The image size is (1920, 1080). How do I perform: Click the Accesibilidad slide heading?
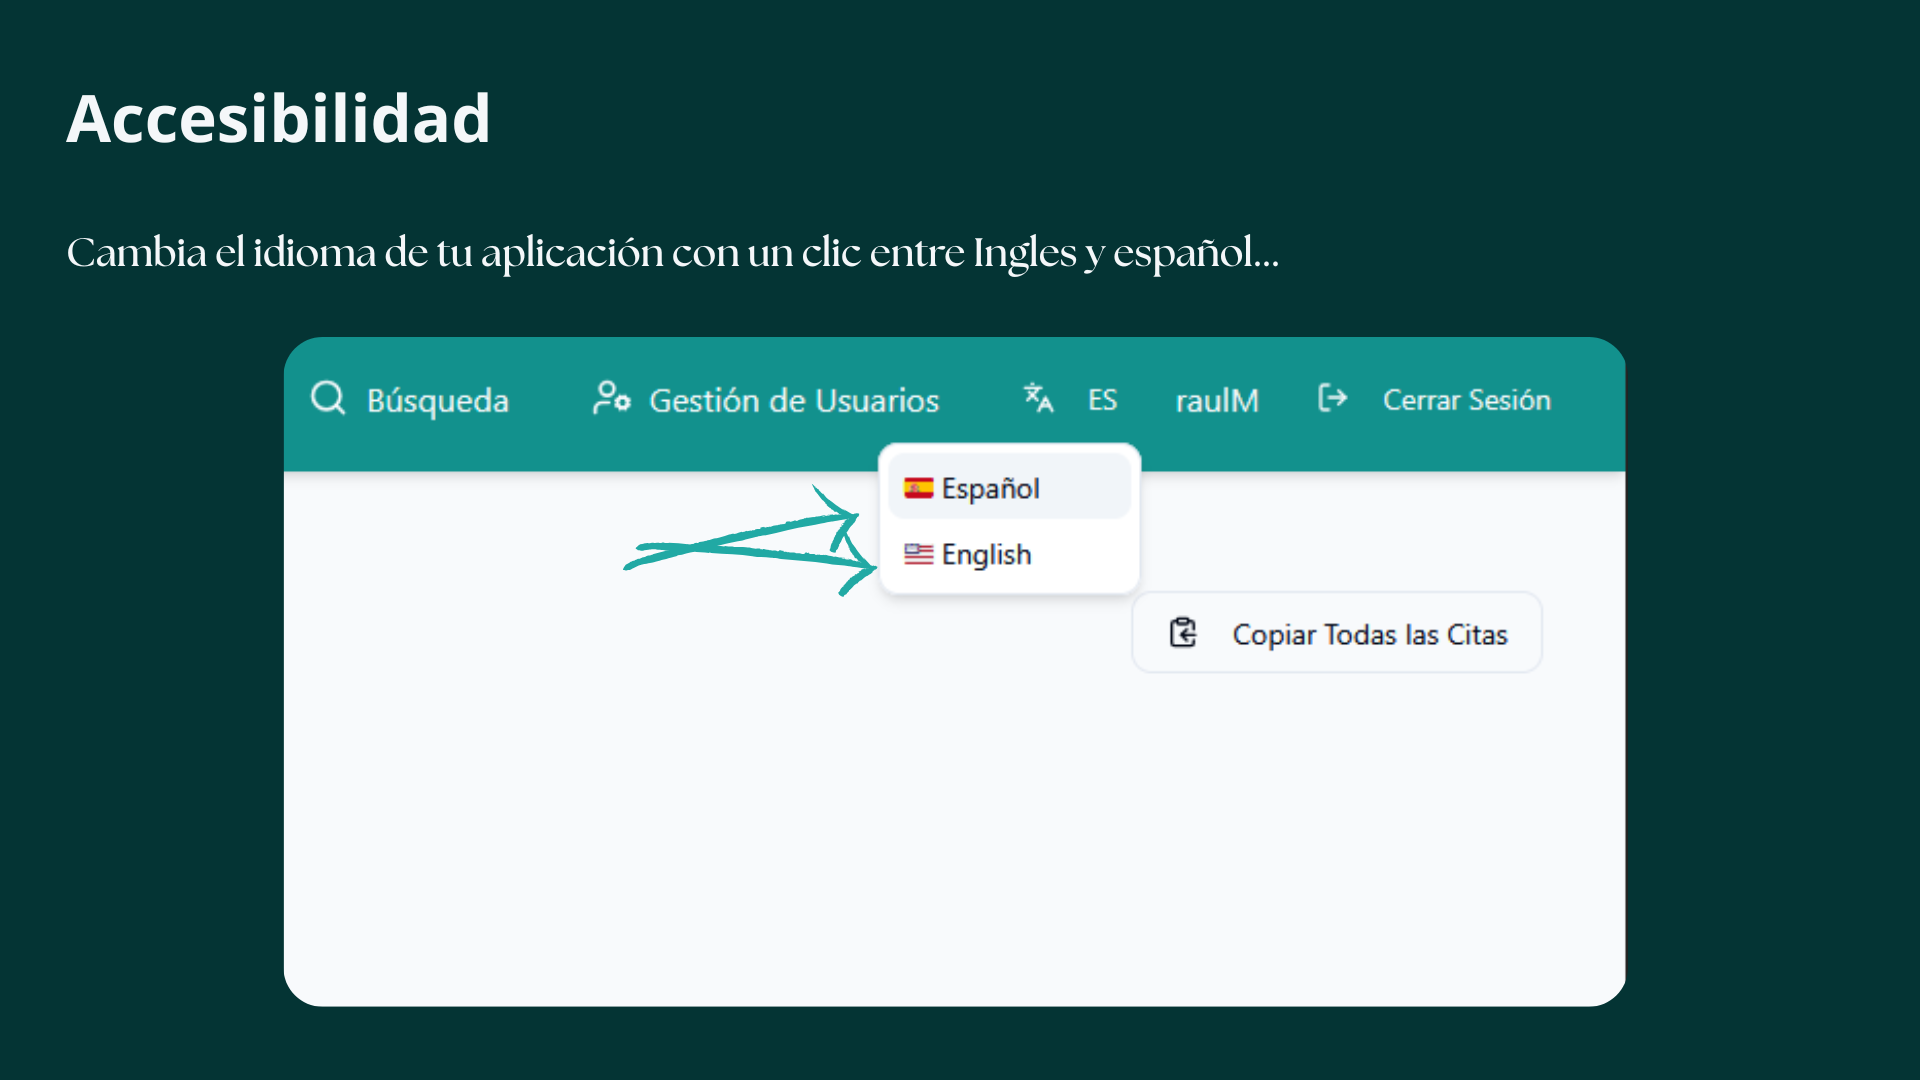tap(278, 119)
